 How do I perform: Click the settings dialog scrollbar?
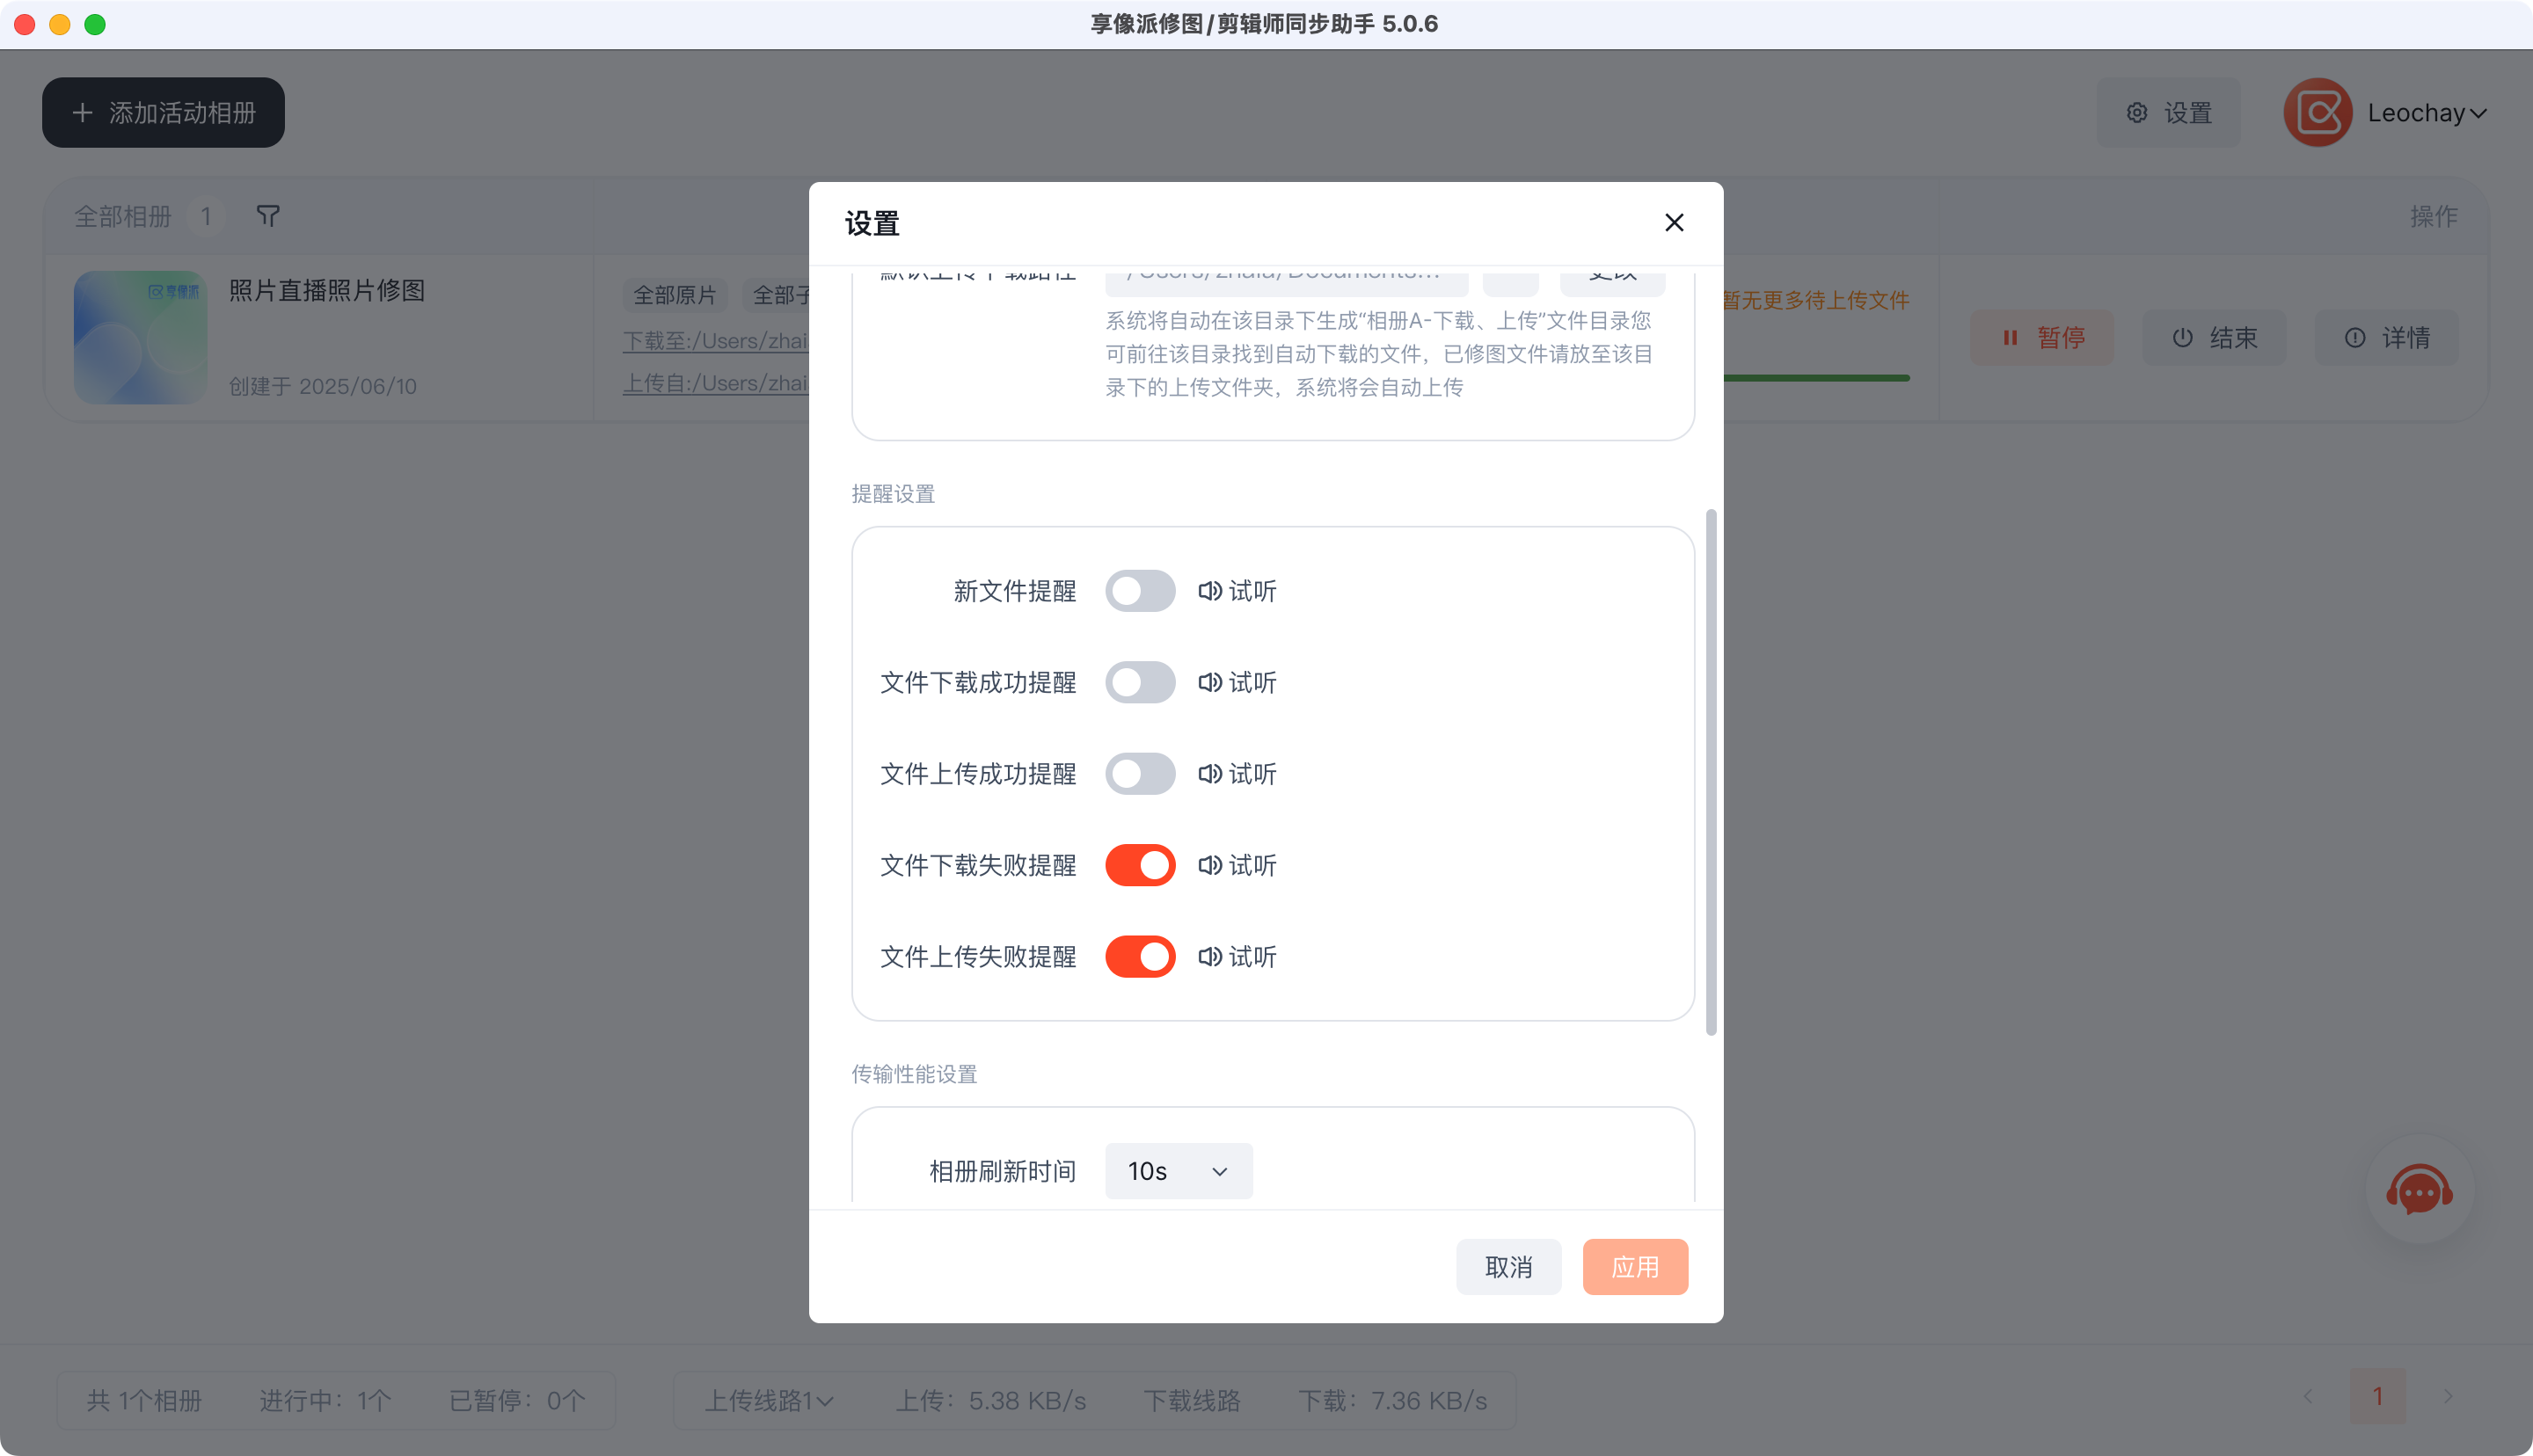point(1711,772)
